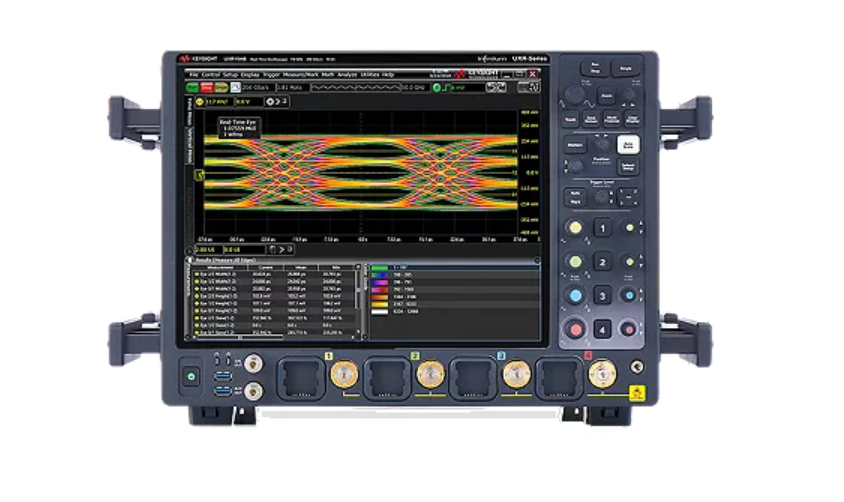Click the rising edge trigger icon
Screen dimensions: 844x502
[446, 87]
